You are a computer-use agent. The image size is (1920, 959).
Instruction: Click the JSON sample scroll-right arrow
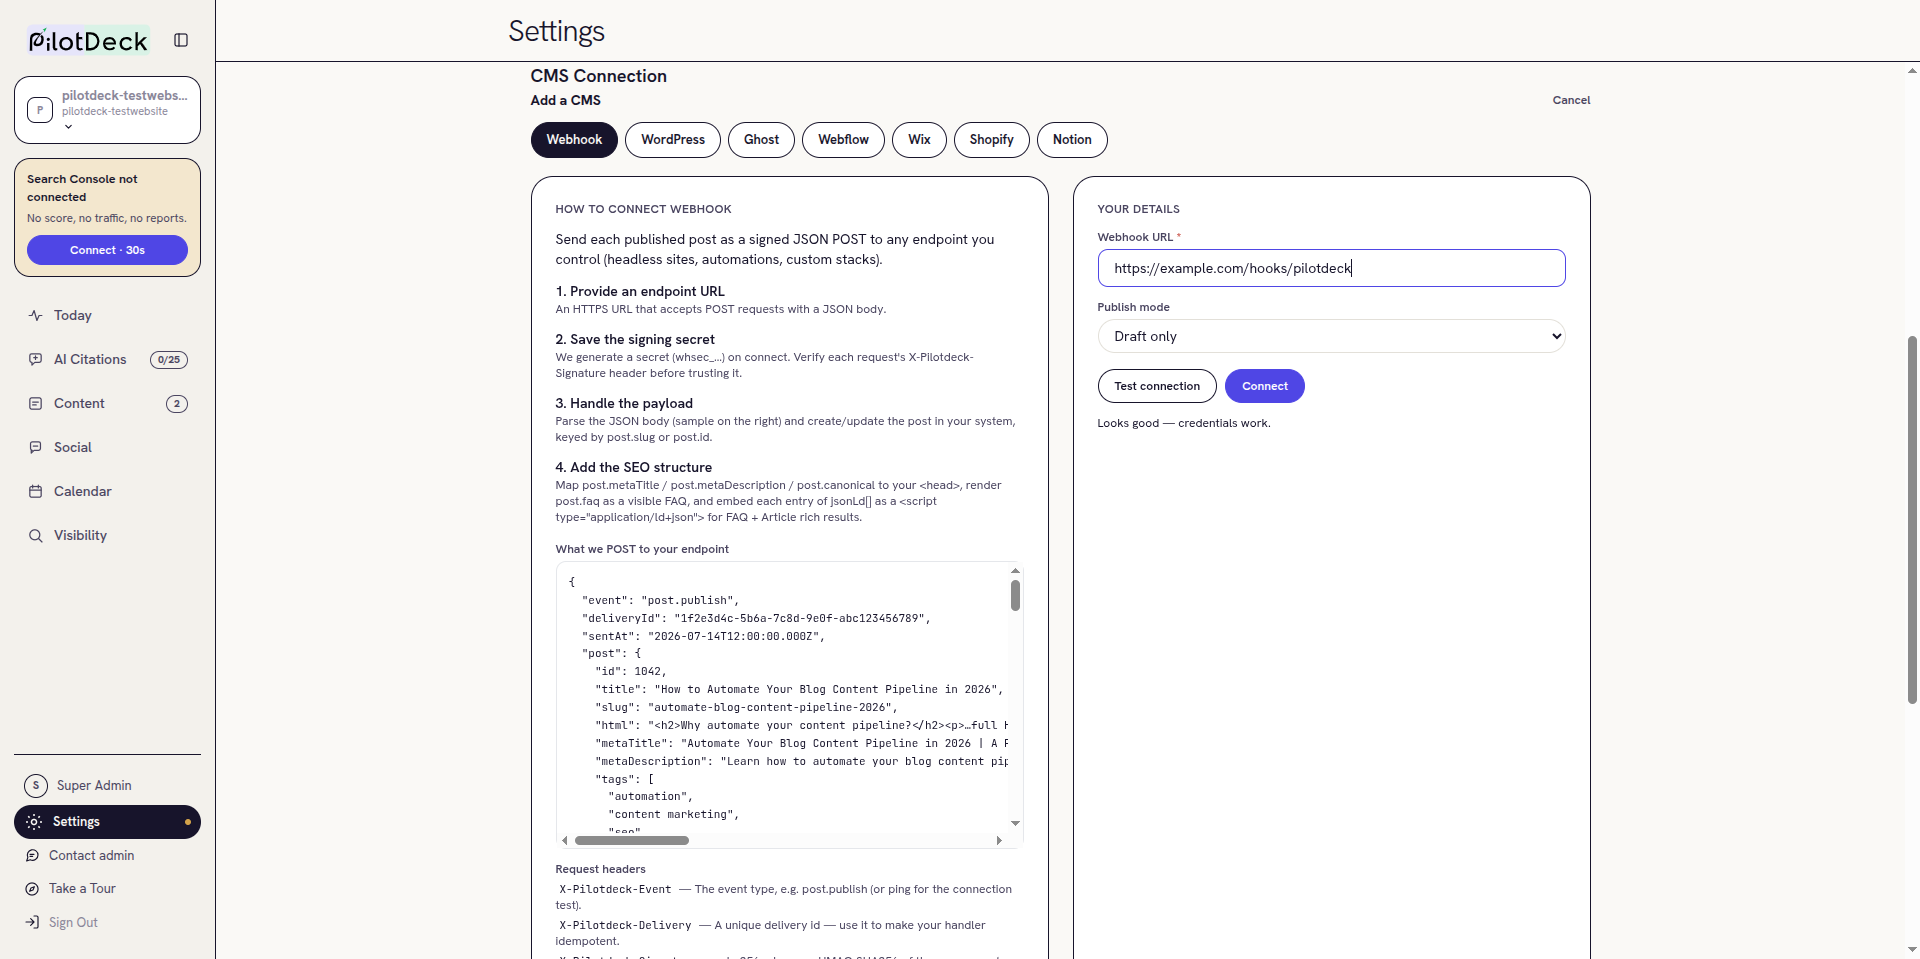999,841
